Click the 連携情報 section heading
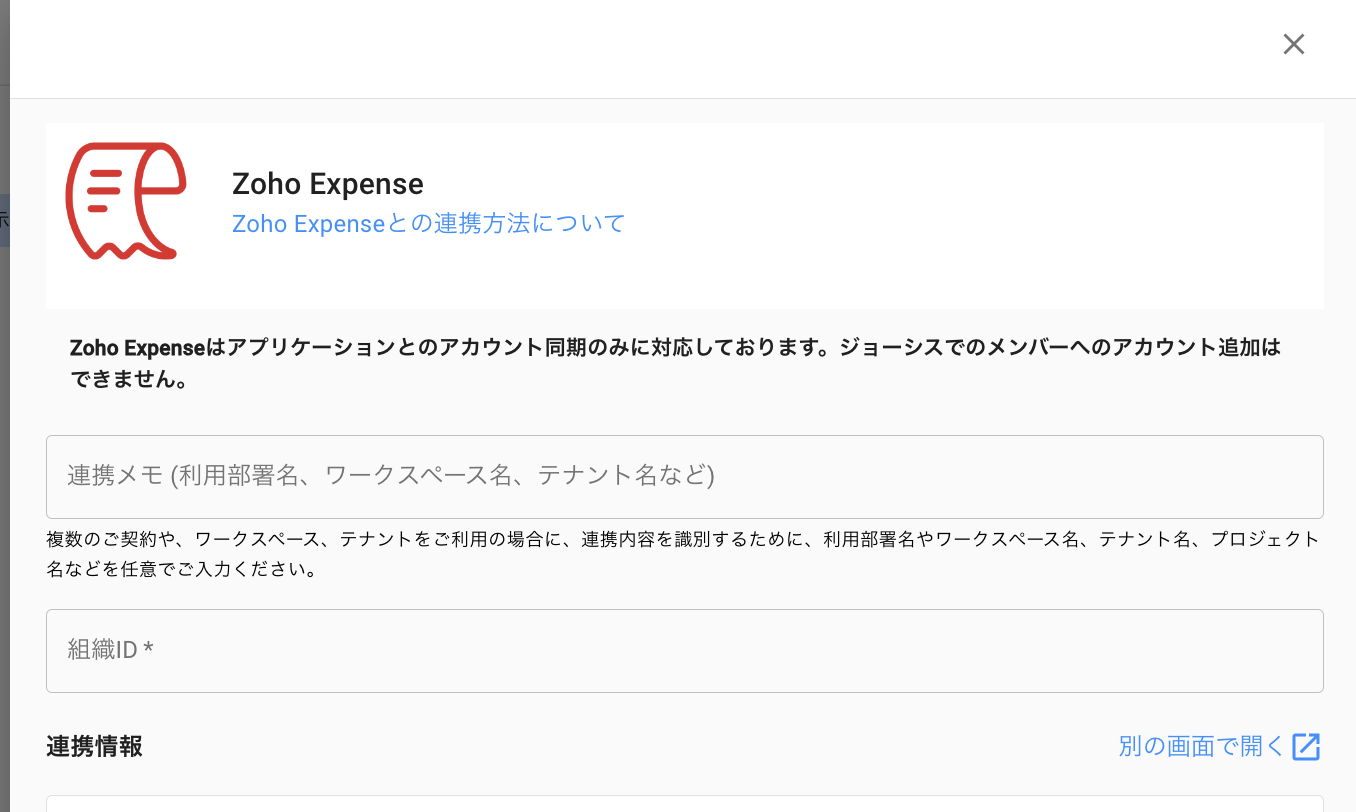 pos(94,746)
